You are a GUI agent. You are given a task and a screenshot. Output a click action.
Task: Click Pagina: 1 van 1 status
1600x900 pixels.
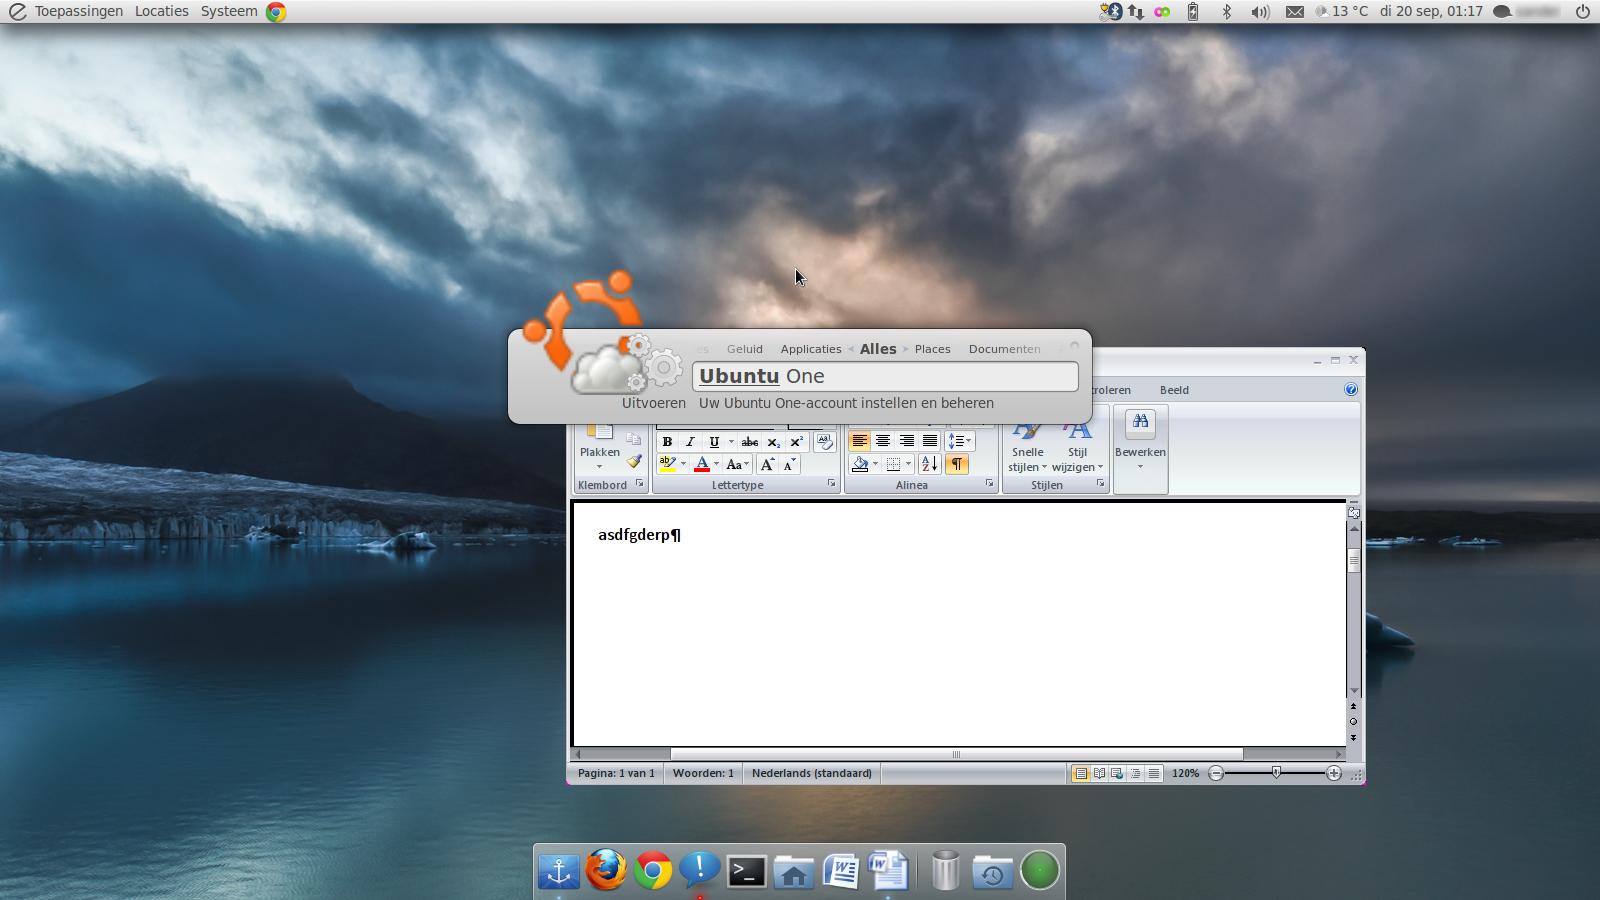pos(616,773)
